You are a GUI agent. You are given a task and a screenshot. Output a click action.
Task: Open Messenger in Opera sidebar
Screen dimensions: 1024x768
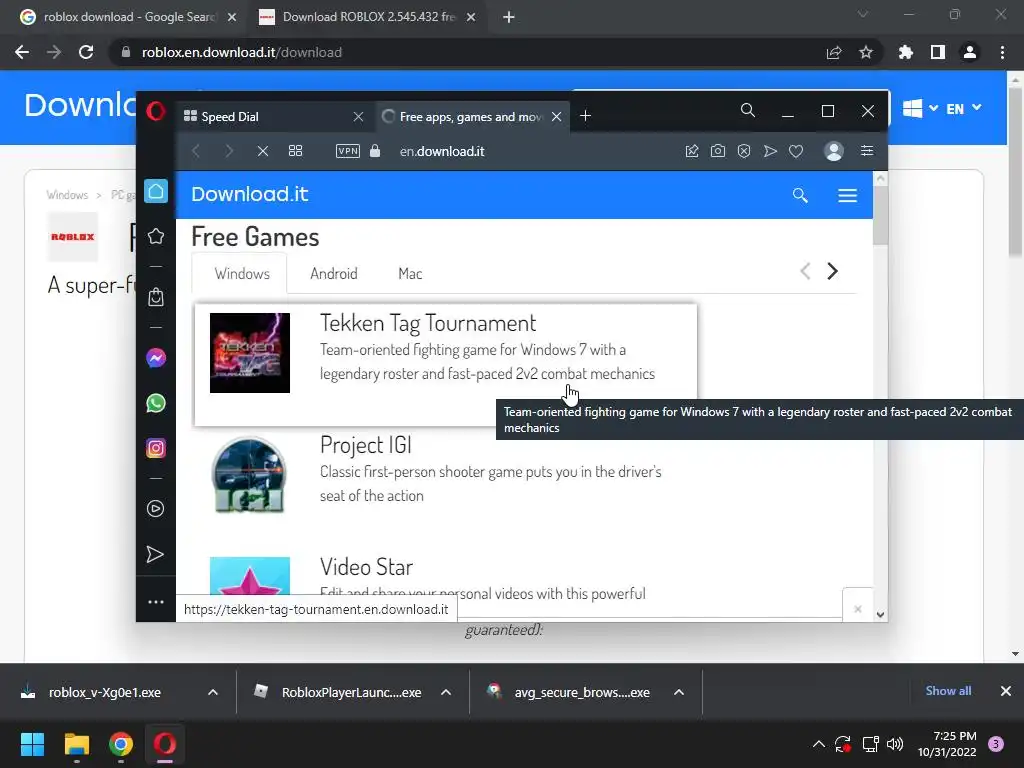click(x=155, y=358)
